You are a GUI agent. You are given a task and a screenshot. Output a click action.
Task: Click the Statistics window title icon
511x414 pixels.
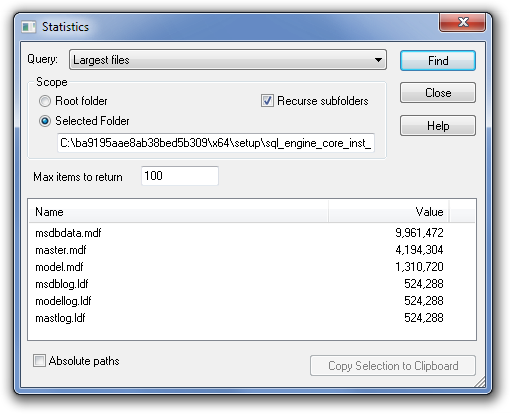[x=28, y=27]
